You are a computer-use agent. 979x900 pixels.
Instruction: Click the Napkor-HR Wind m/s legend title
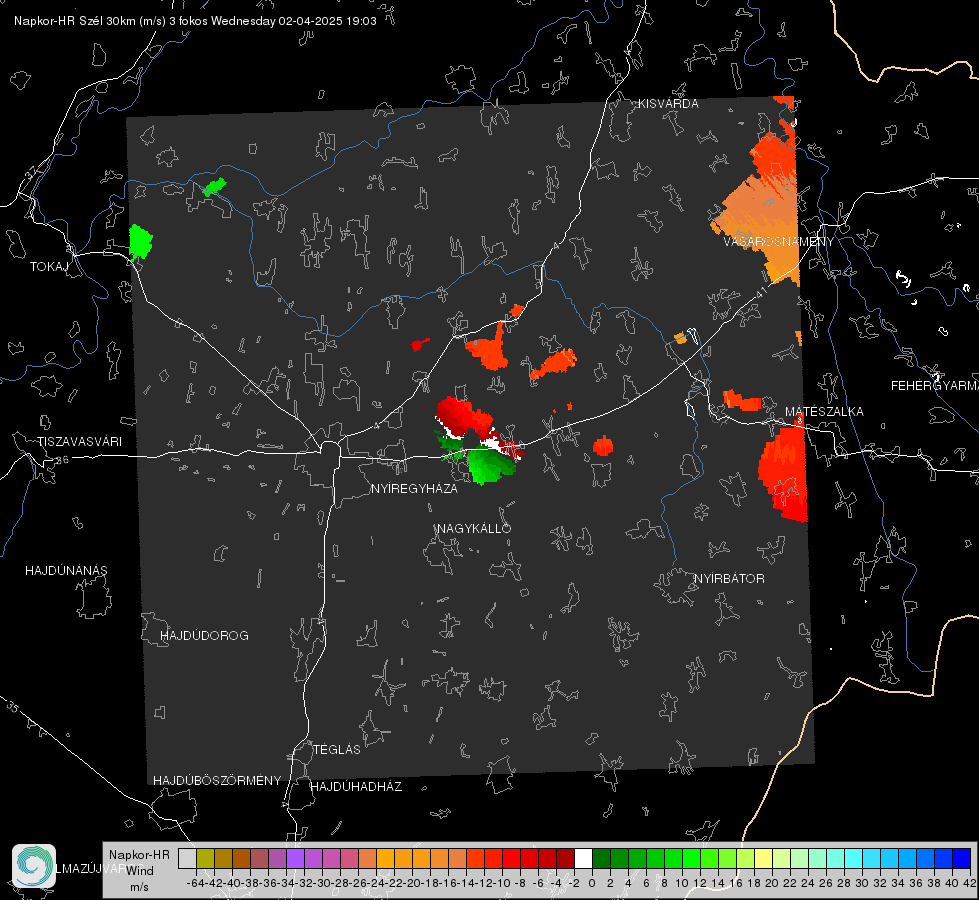tap(139, 871)
